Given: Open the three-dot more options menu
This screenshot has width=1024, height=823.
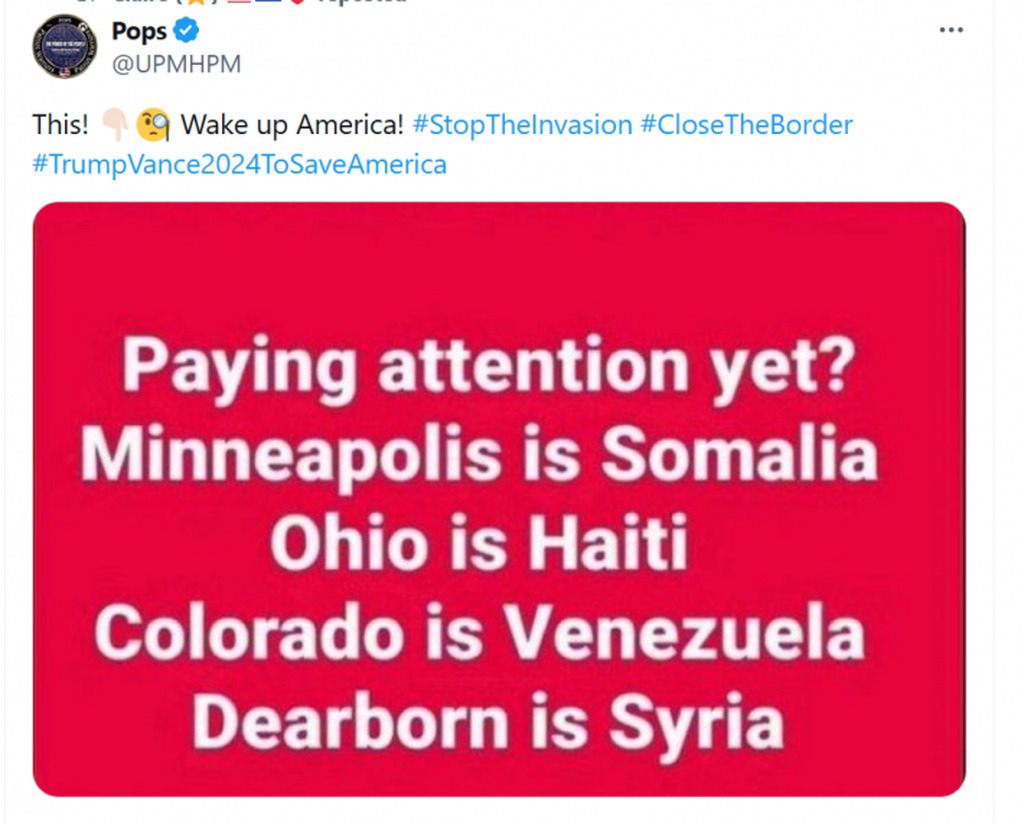Looking at the screenshot, I should 951,31.
